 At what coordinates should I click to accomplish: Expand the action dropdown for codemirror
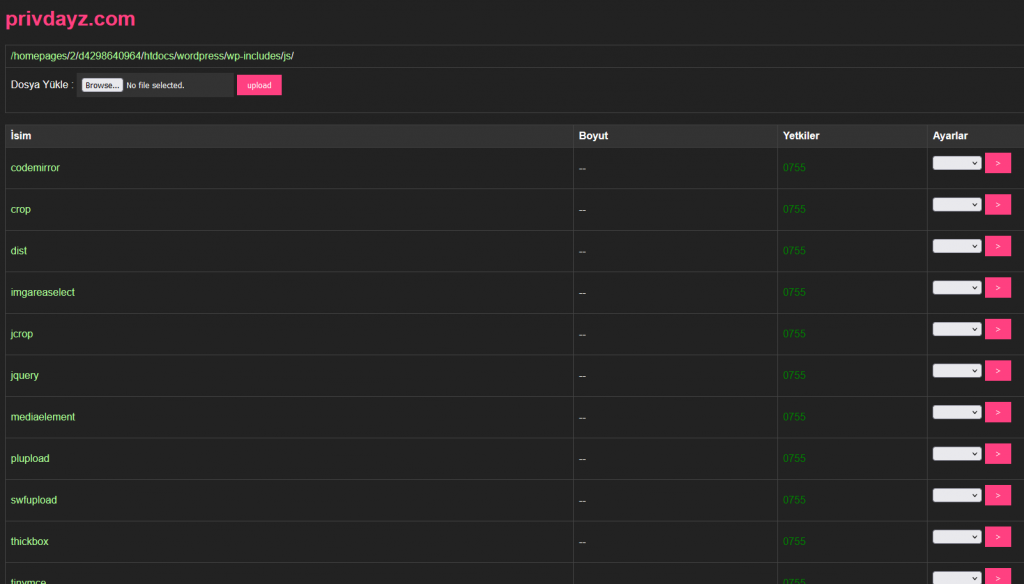coord(956,163)
